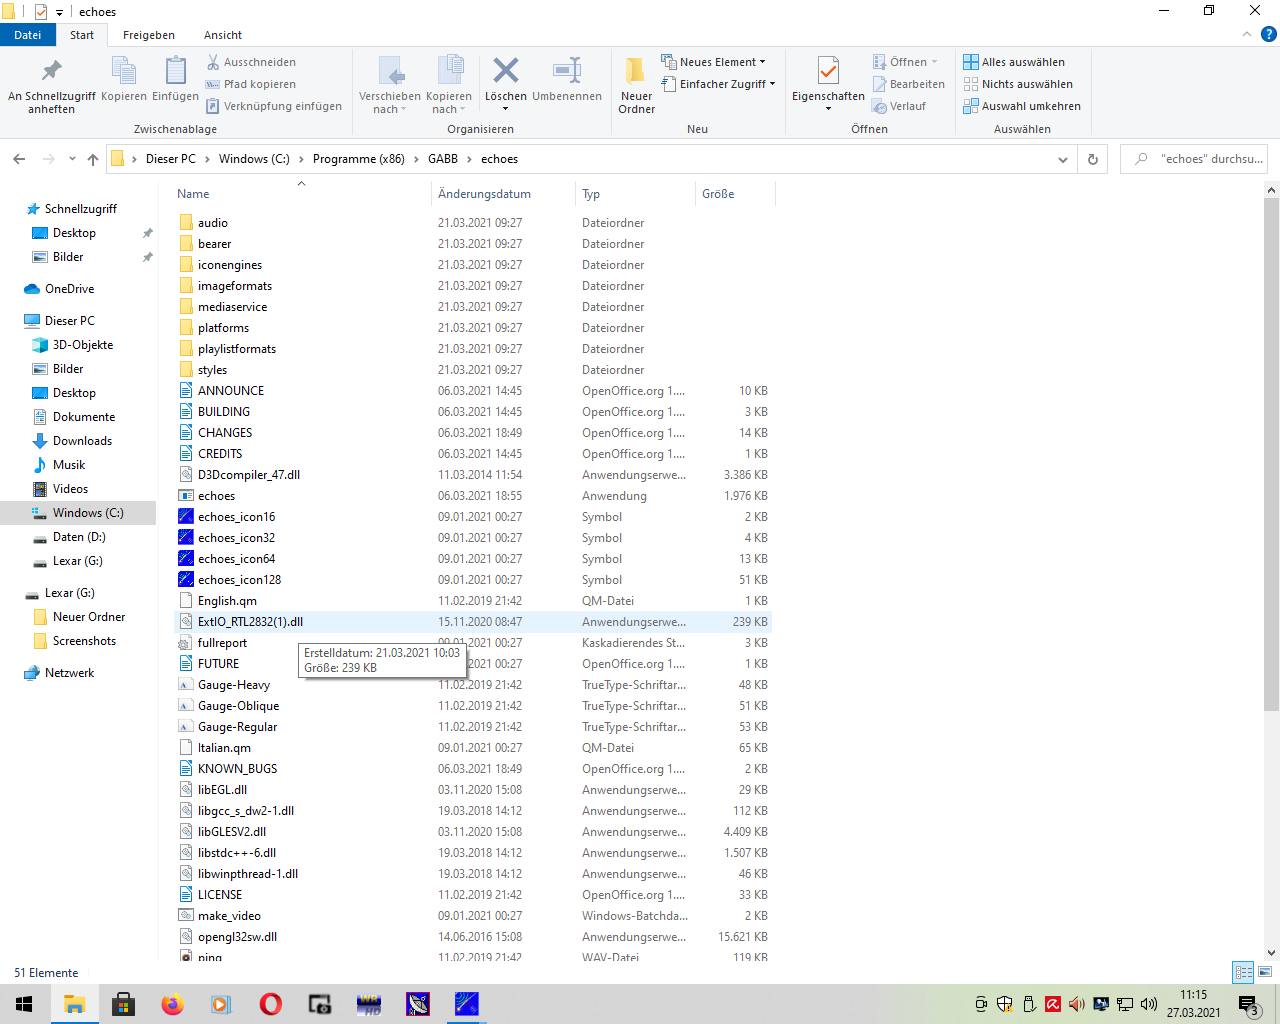Click the Einfügen clipboard icon
Viewport: 1280px width, 1024px height.
[175, 79]
